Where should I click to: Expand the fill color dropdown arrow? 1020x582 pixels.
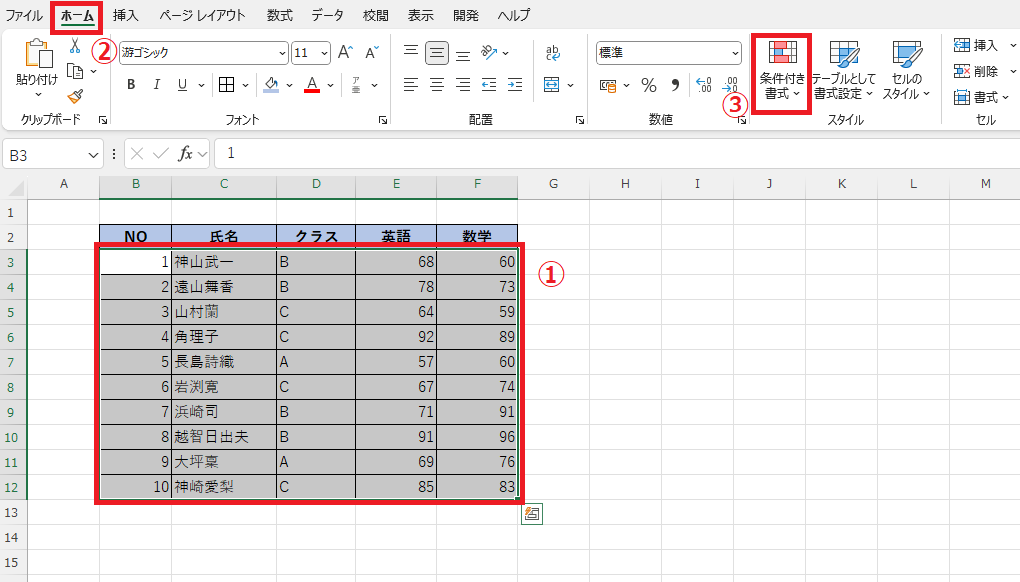coord(289,85)
